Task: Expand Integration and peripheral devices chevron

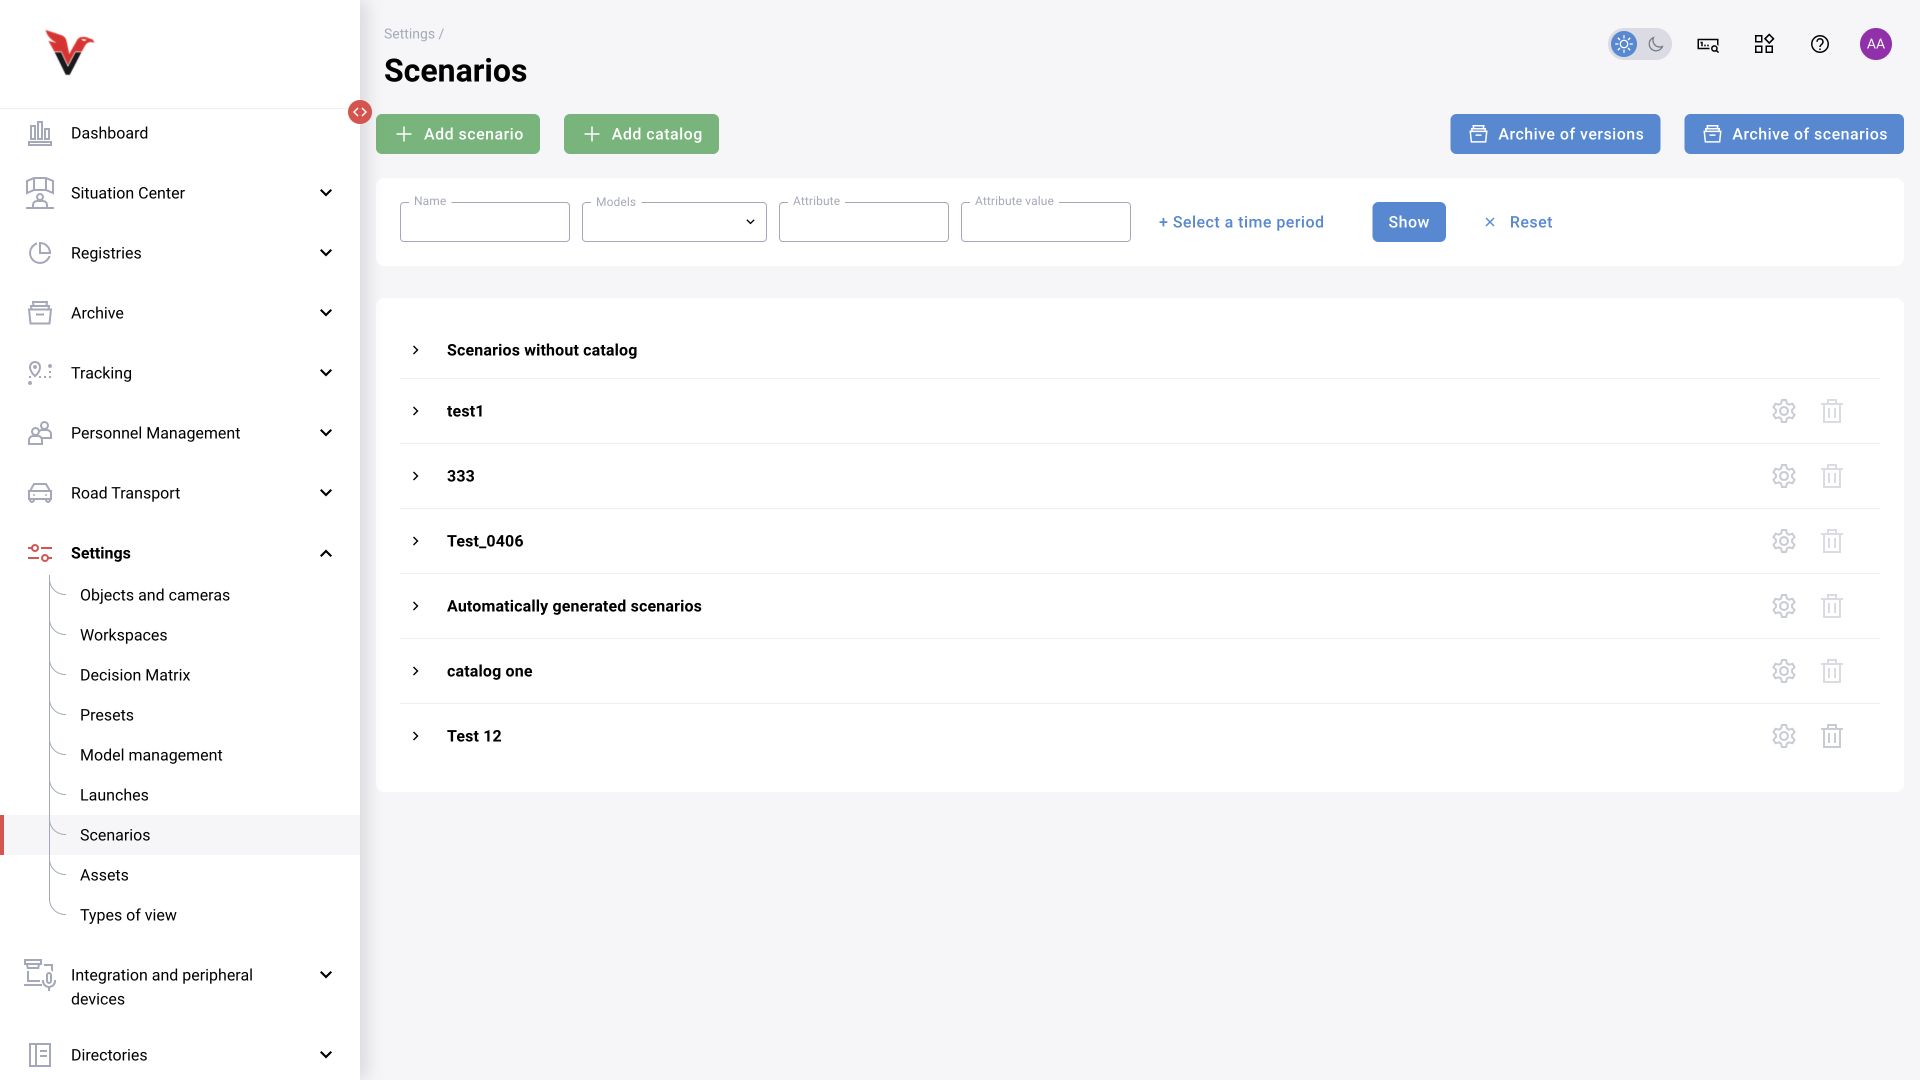Action: [x=326, y=975]
